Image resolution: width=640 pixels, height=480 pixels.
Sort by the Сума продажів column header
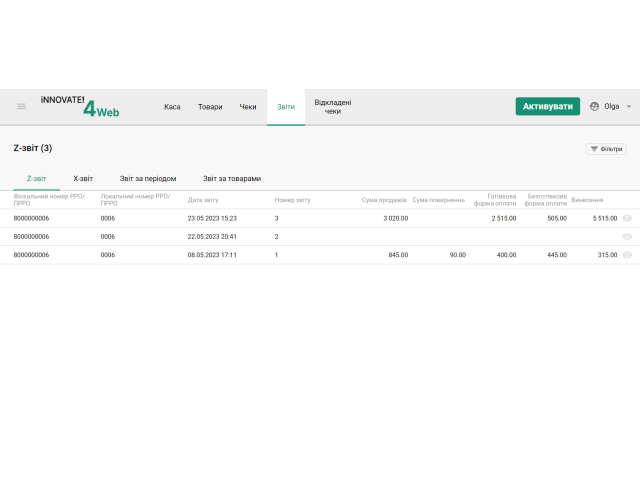pos(384,200)
